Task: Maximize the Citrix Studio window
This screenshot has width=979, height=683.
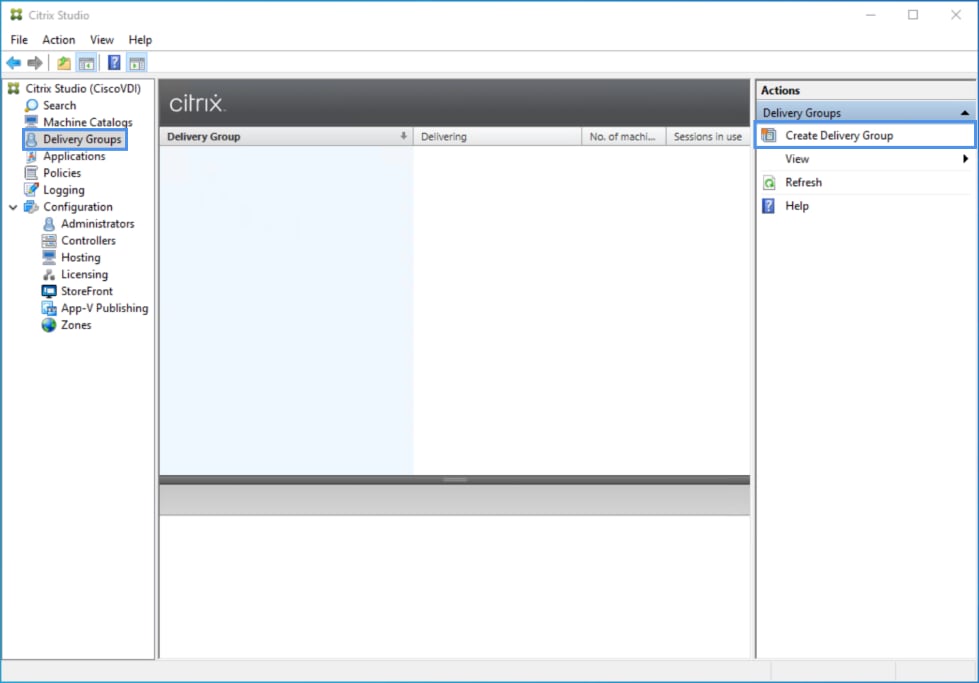Action: pyautogui.click(x=913, y=15)
